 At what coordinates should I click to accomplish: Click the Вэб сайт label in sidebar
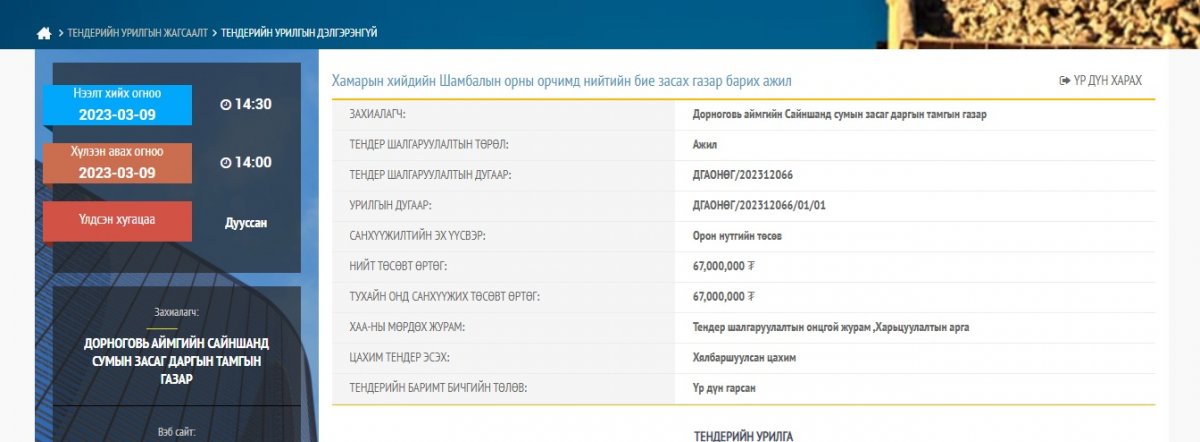tap(176, 432)
